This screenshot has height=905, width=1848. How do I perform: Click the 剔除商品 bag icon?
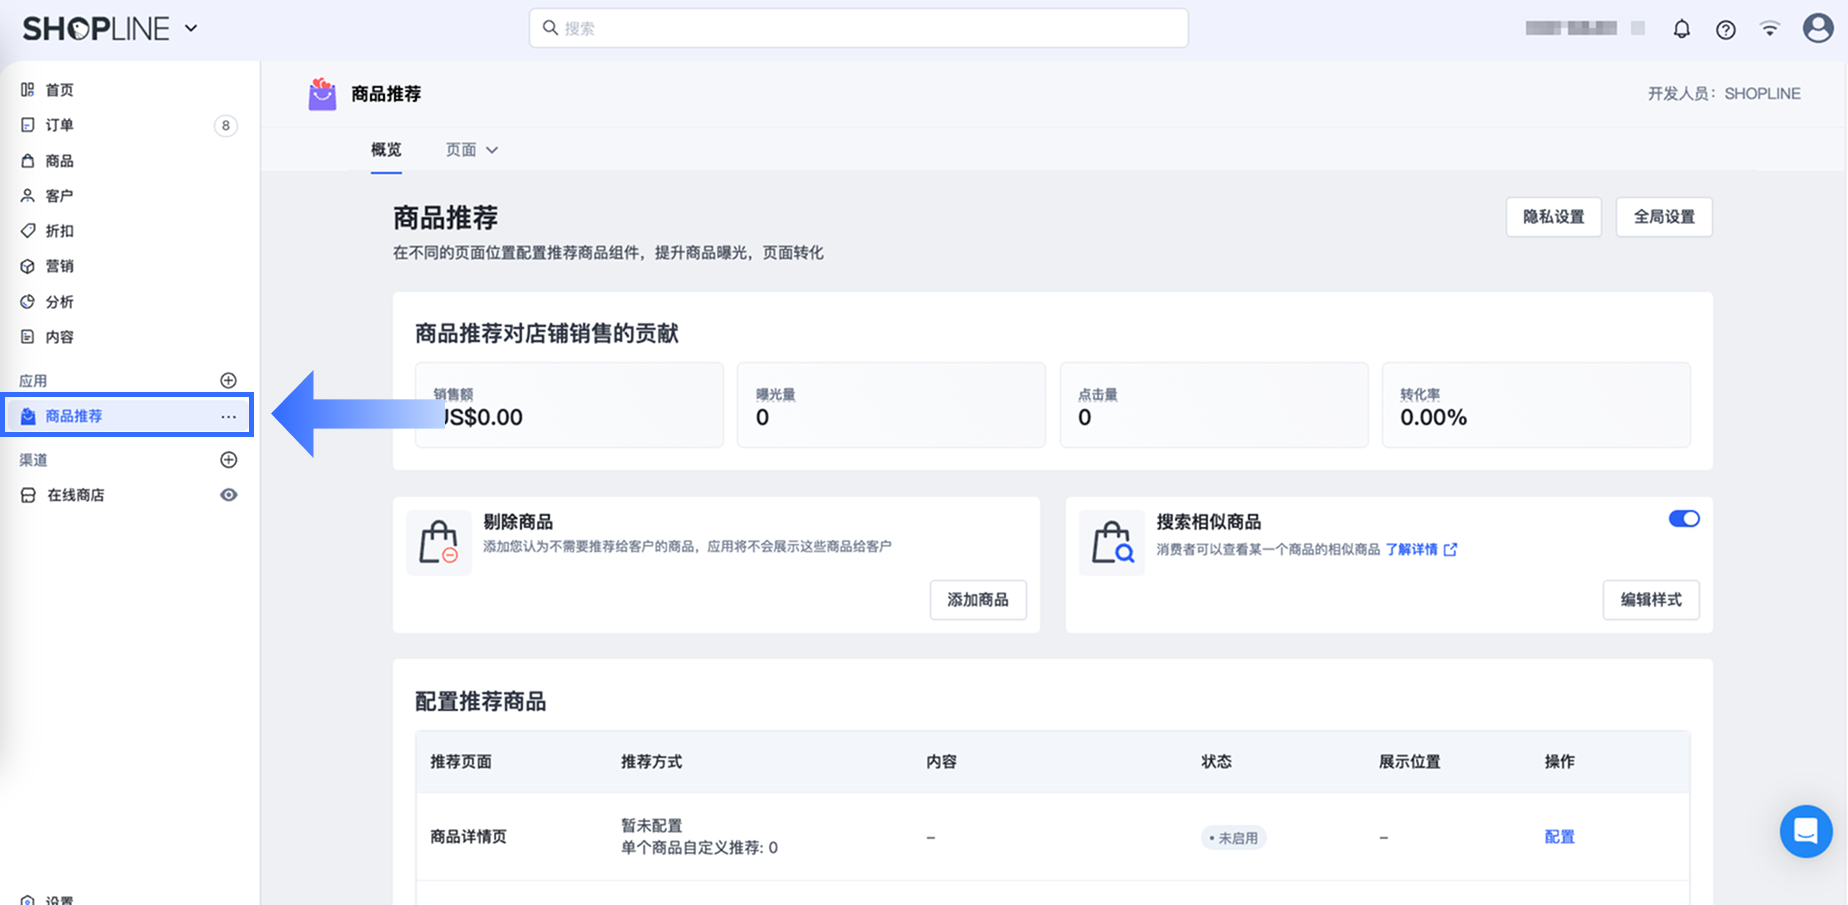439,542
